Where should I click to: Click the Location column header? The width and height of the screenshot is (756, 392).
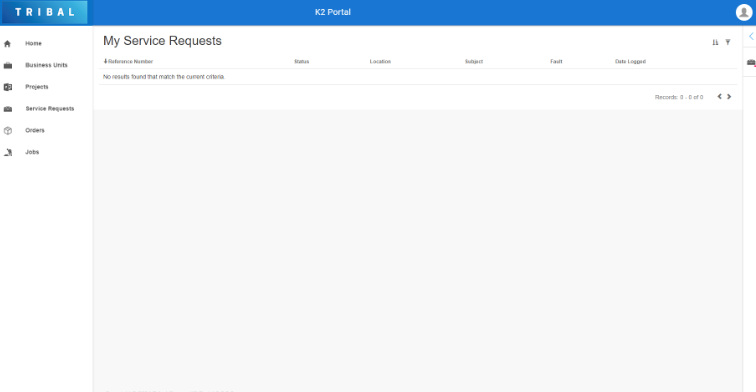380,61
